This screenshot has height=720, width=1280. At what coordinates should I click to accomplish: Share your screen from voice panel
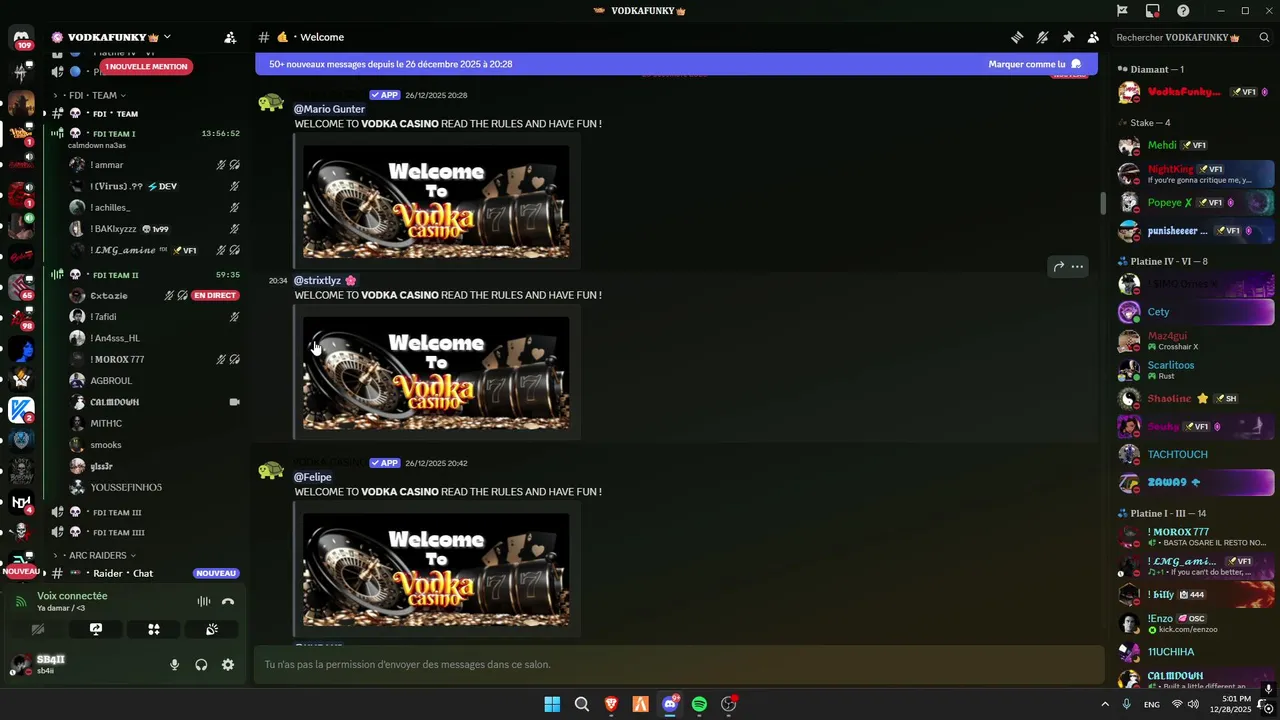[96, 629]
